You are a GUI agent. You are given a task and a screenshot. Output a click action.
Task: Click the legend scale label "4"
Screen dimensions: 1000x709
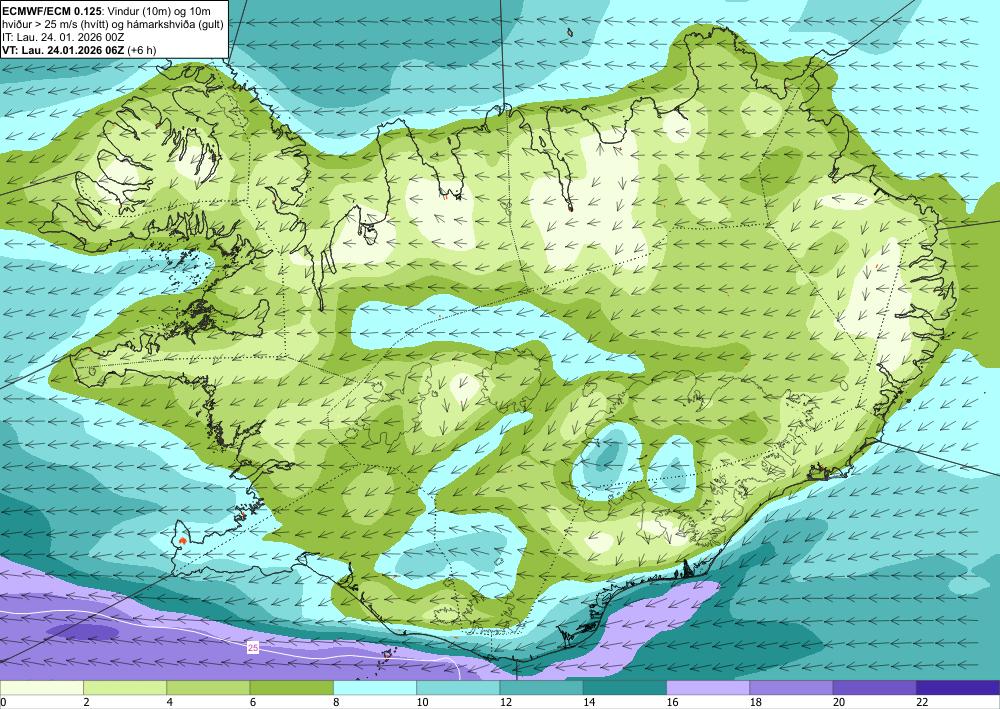(x=170, y=702)
